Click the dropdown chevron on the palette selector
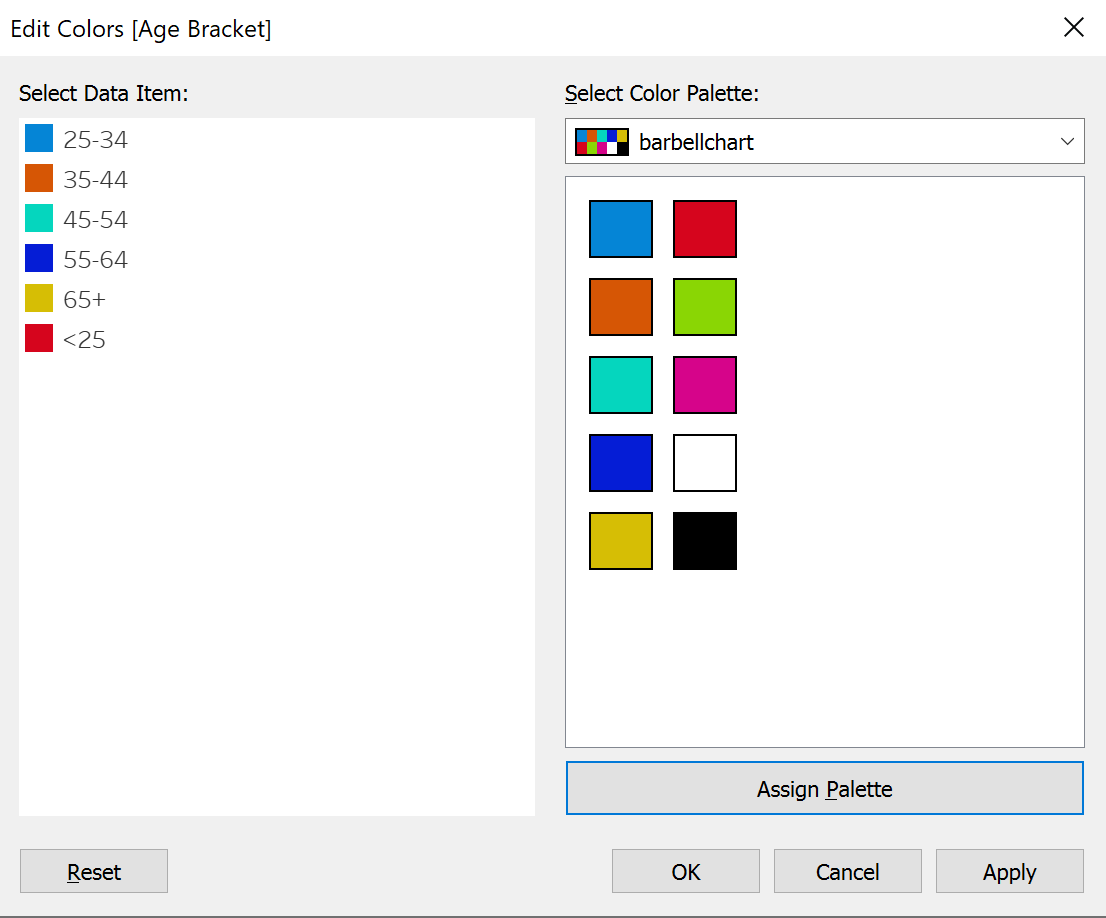This screenshot has width=1106, height=918. [1066, 140]
